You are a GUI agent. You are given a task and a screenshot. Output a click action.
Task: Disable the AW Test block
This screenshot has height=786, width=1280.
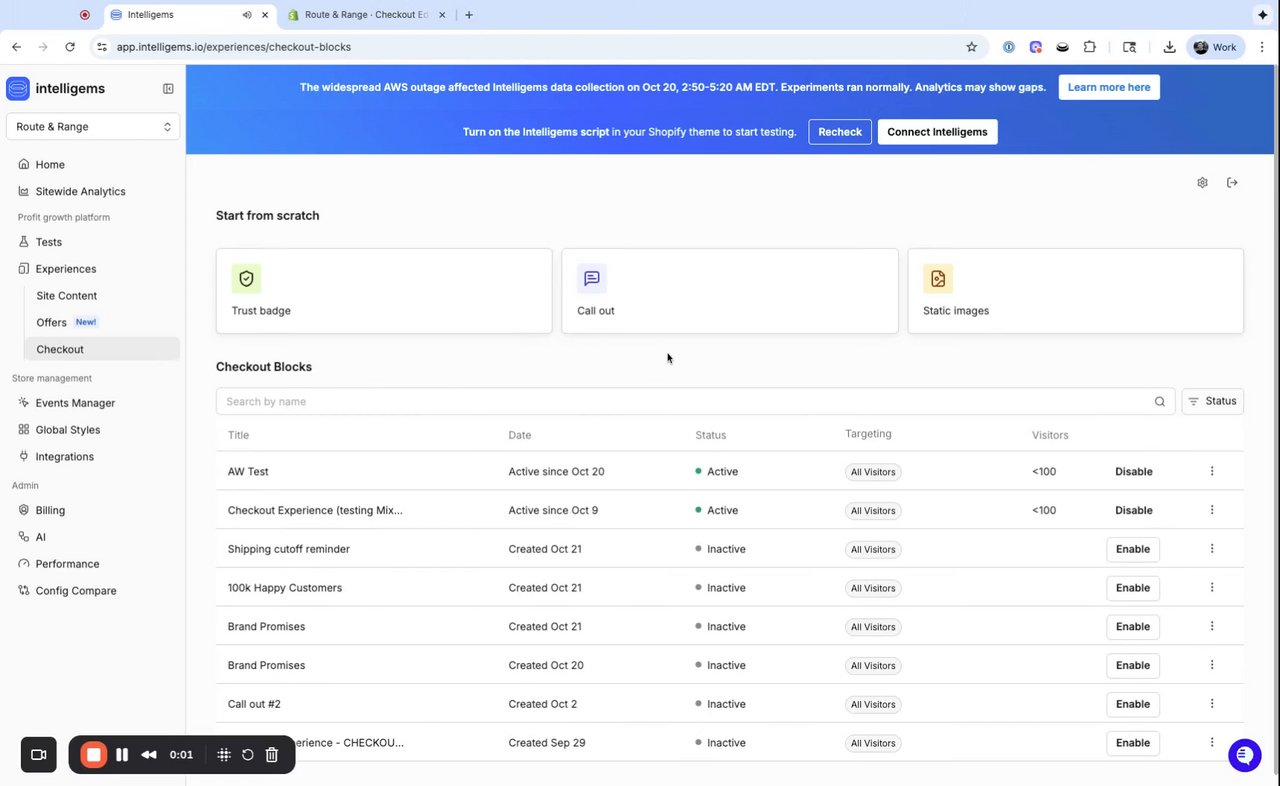1134,471
